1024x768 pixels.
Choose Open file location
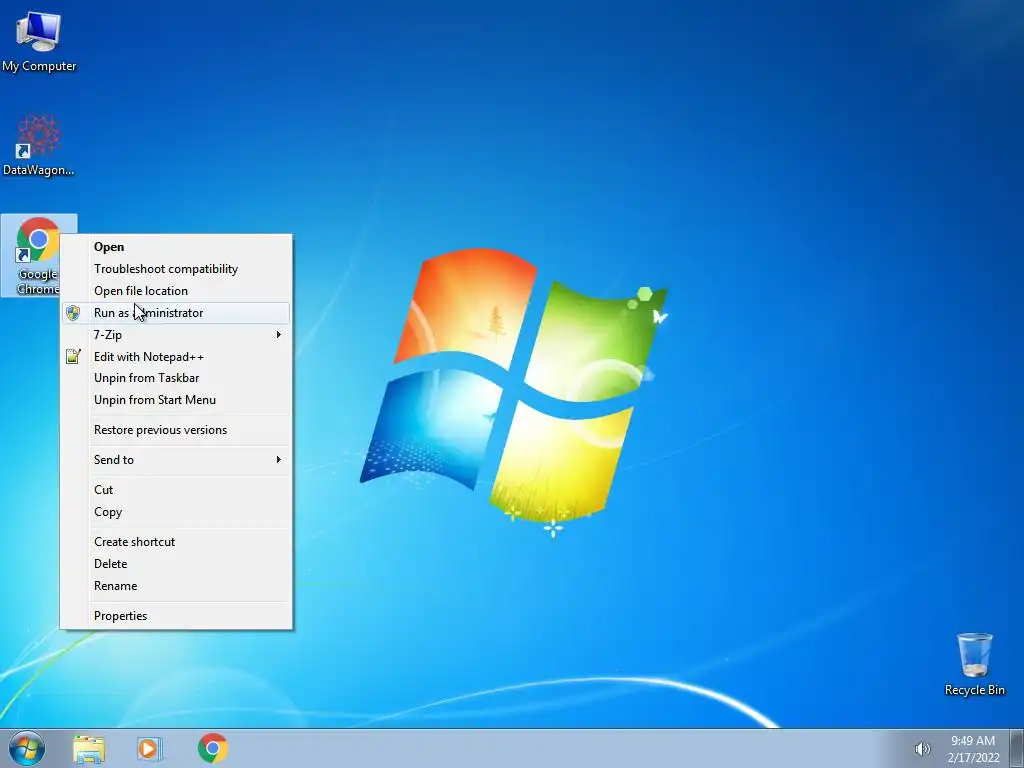(176, 291)
